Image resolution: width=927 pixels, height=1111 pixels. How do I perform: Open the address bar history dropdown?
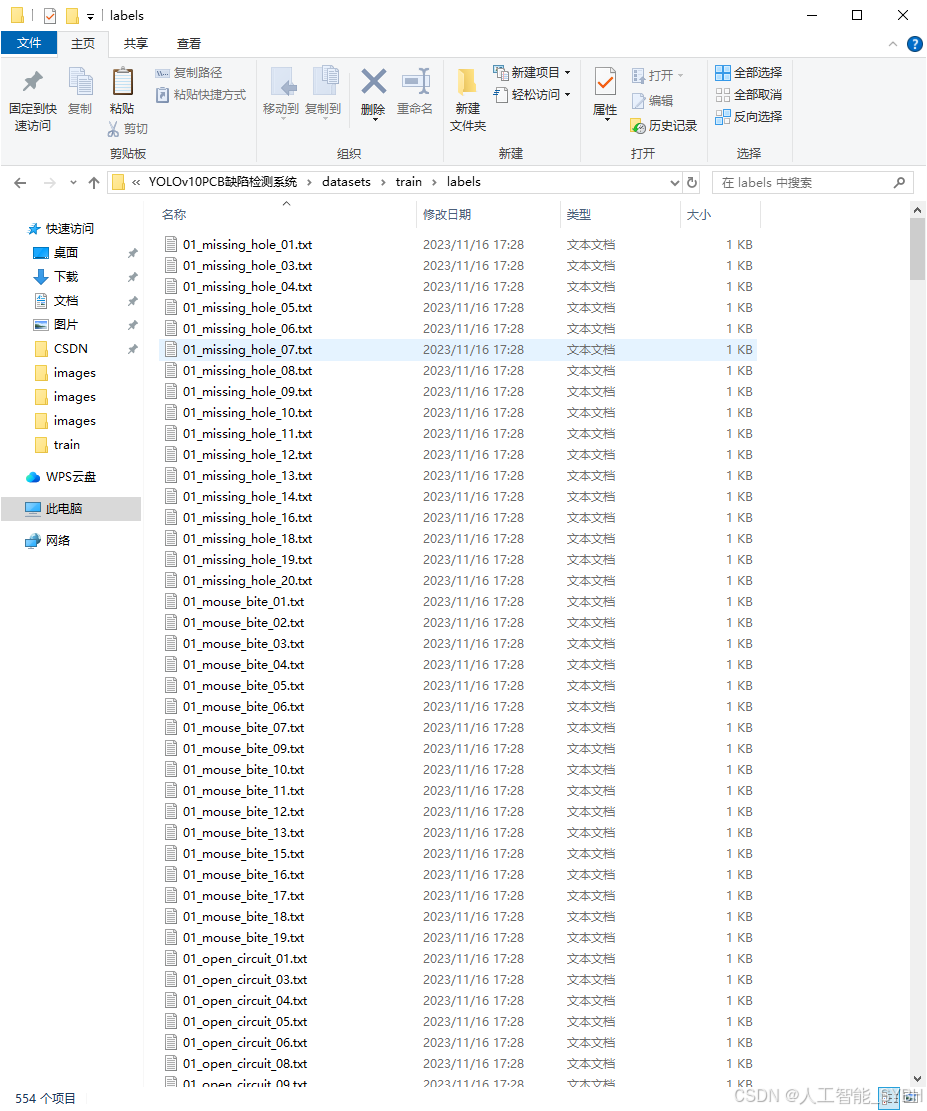pyautogui.click(x=673, y=182)
